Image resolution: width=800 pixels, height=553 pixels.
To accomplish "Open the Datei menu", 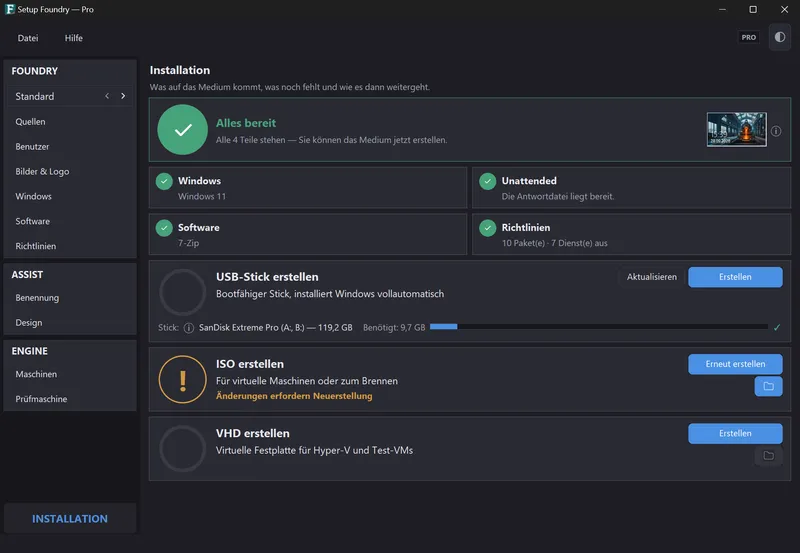I will 28,38.
